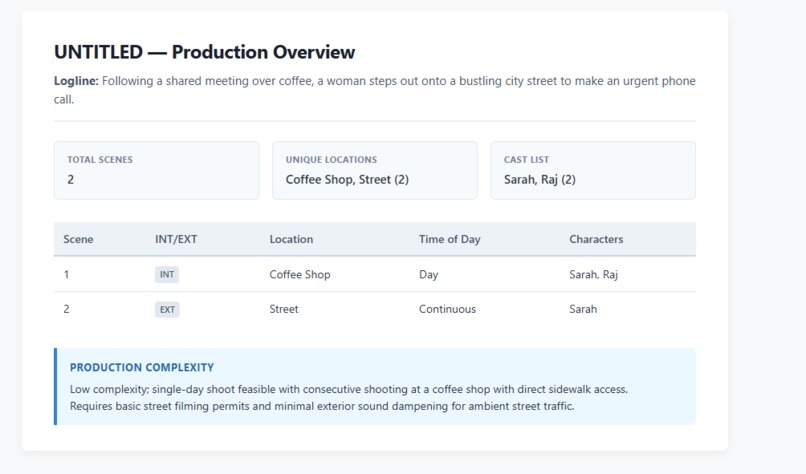The image size is (806, 474).
Task: Click 'Coffee Shop, Street (2)' value
Action: 347,179
